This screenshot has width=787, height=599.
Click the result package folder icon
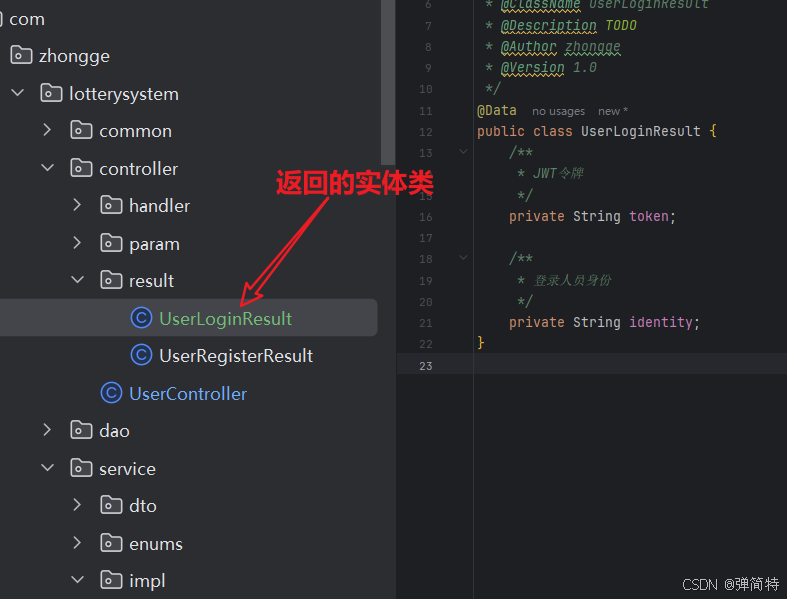[x=111, y=280]
